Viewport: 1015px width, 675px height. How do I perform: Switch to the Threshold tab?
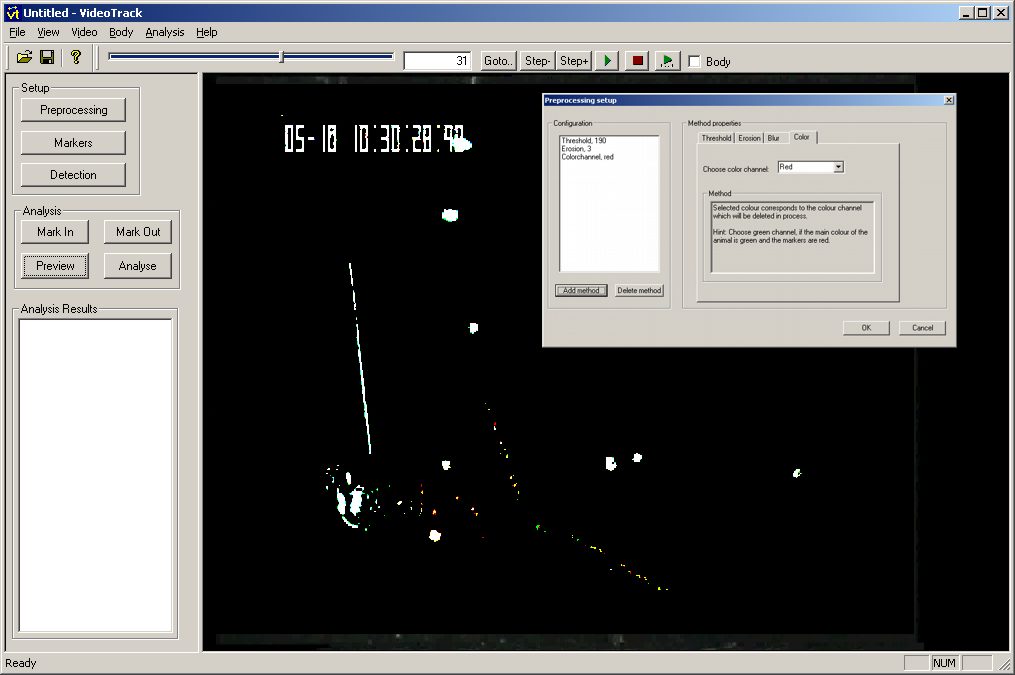(x=716, y=138)
